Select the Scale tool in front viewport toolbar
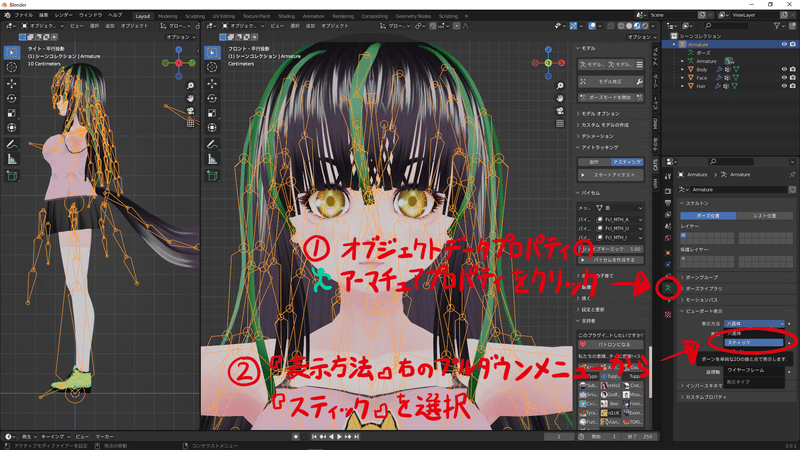 coord(212,113)
